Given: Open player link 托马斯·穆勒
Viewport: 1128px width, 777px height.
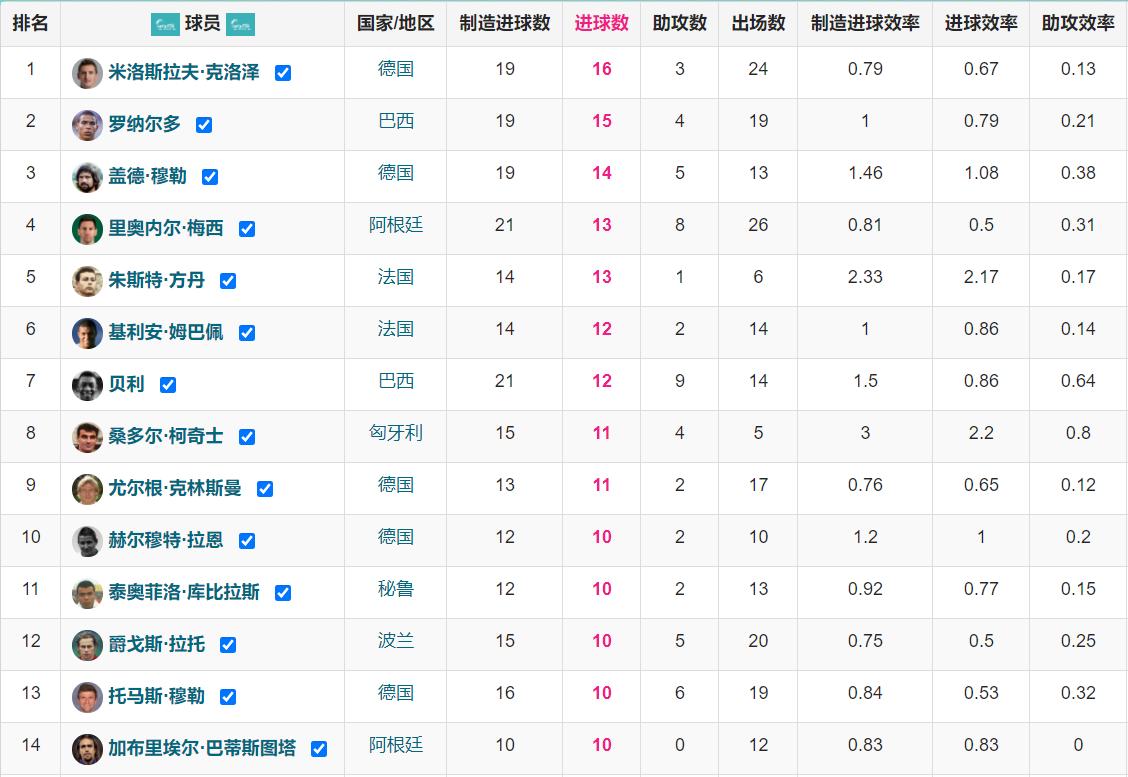Looking at the screenshot, I should 156,696.
